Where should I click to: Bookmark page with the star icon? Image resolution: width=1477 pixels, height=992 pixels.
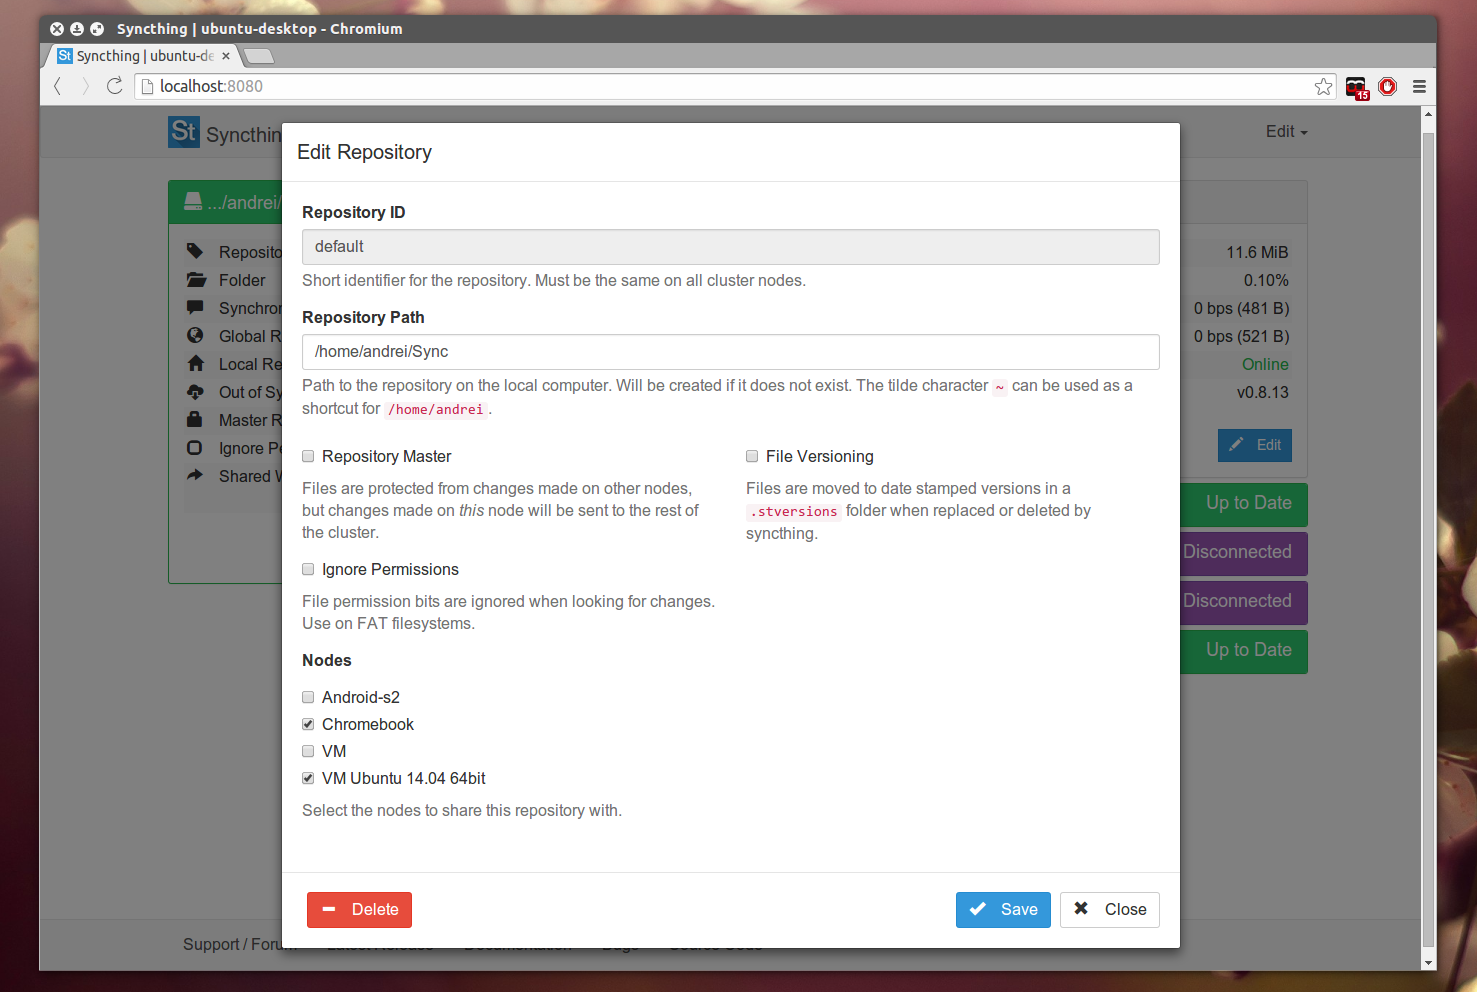pos(1323,86)
